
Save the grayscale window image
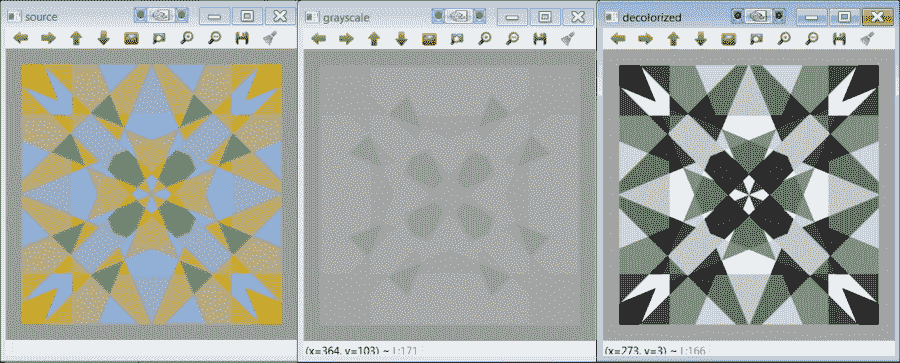click(540, 38)
